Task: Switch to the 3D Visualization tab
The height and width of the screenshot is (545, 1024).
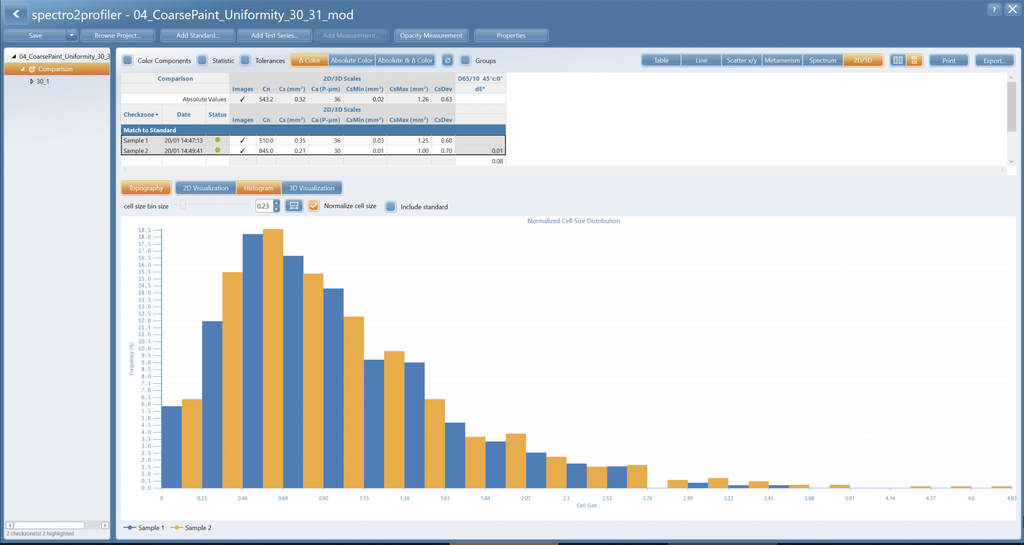Action: [312, 188]
